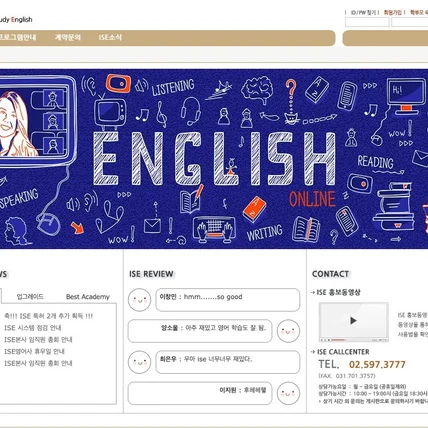Click the fax number 031.701.3757

[x=355, y=376]
